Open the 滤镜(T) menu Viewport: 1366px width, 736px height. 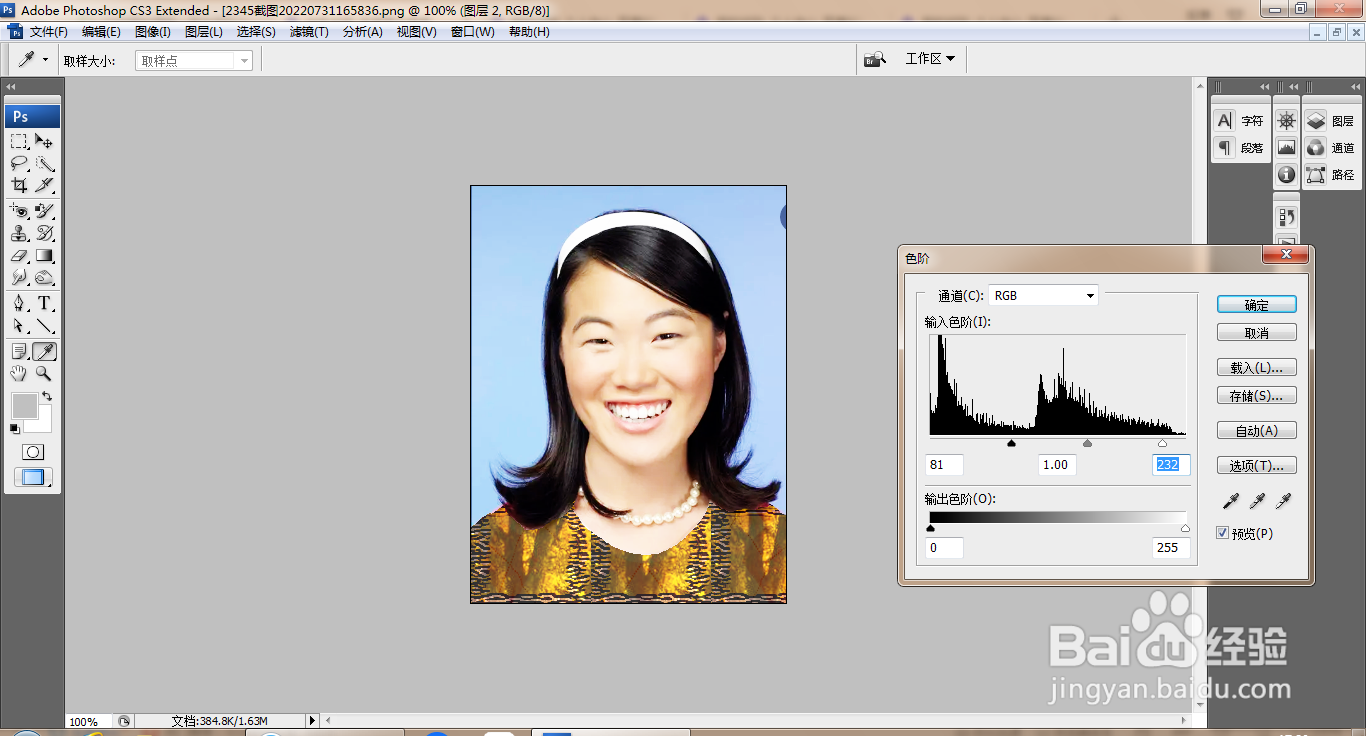coord(309,32)
